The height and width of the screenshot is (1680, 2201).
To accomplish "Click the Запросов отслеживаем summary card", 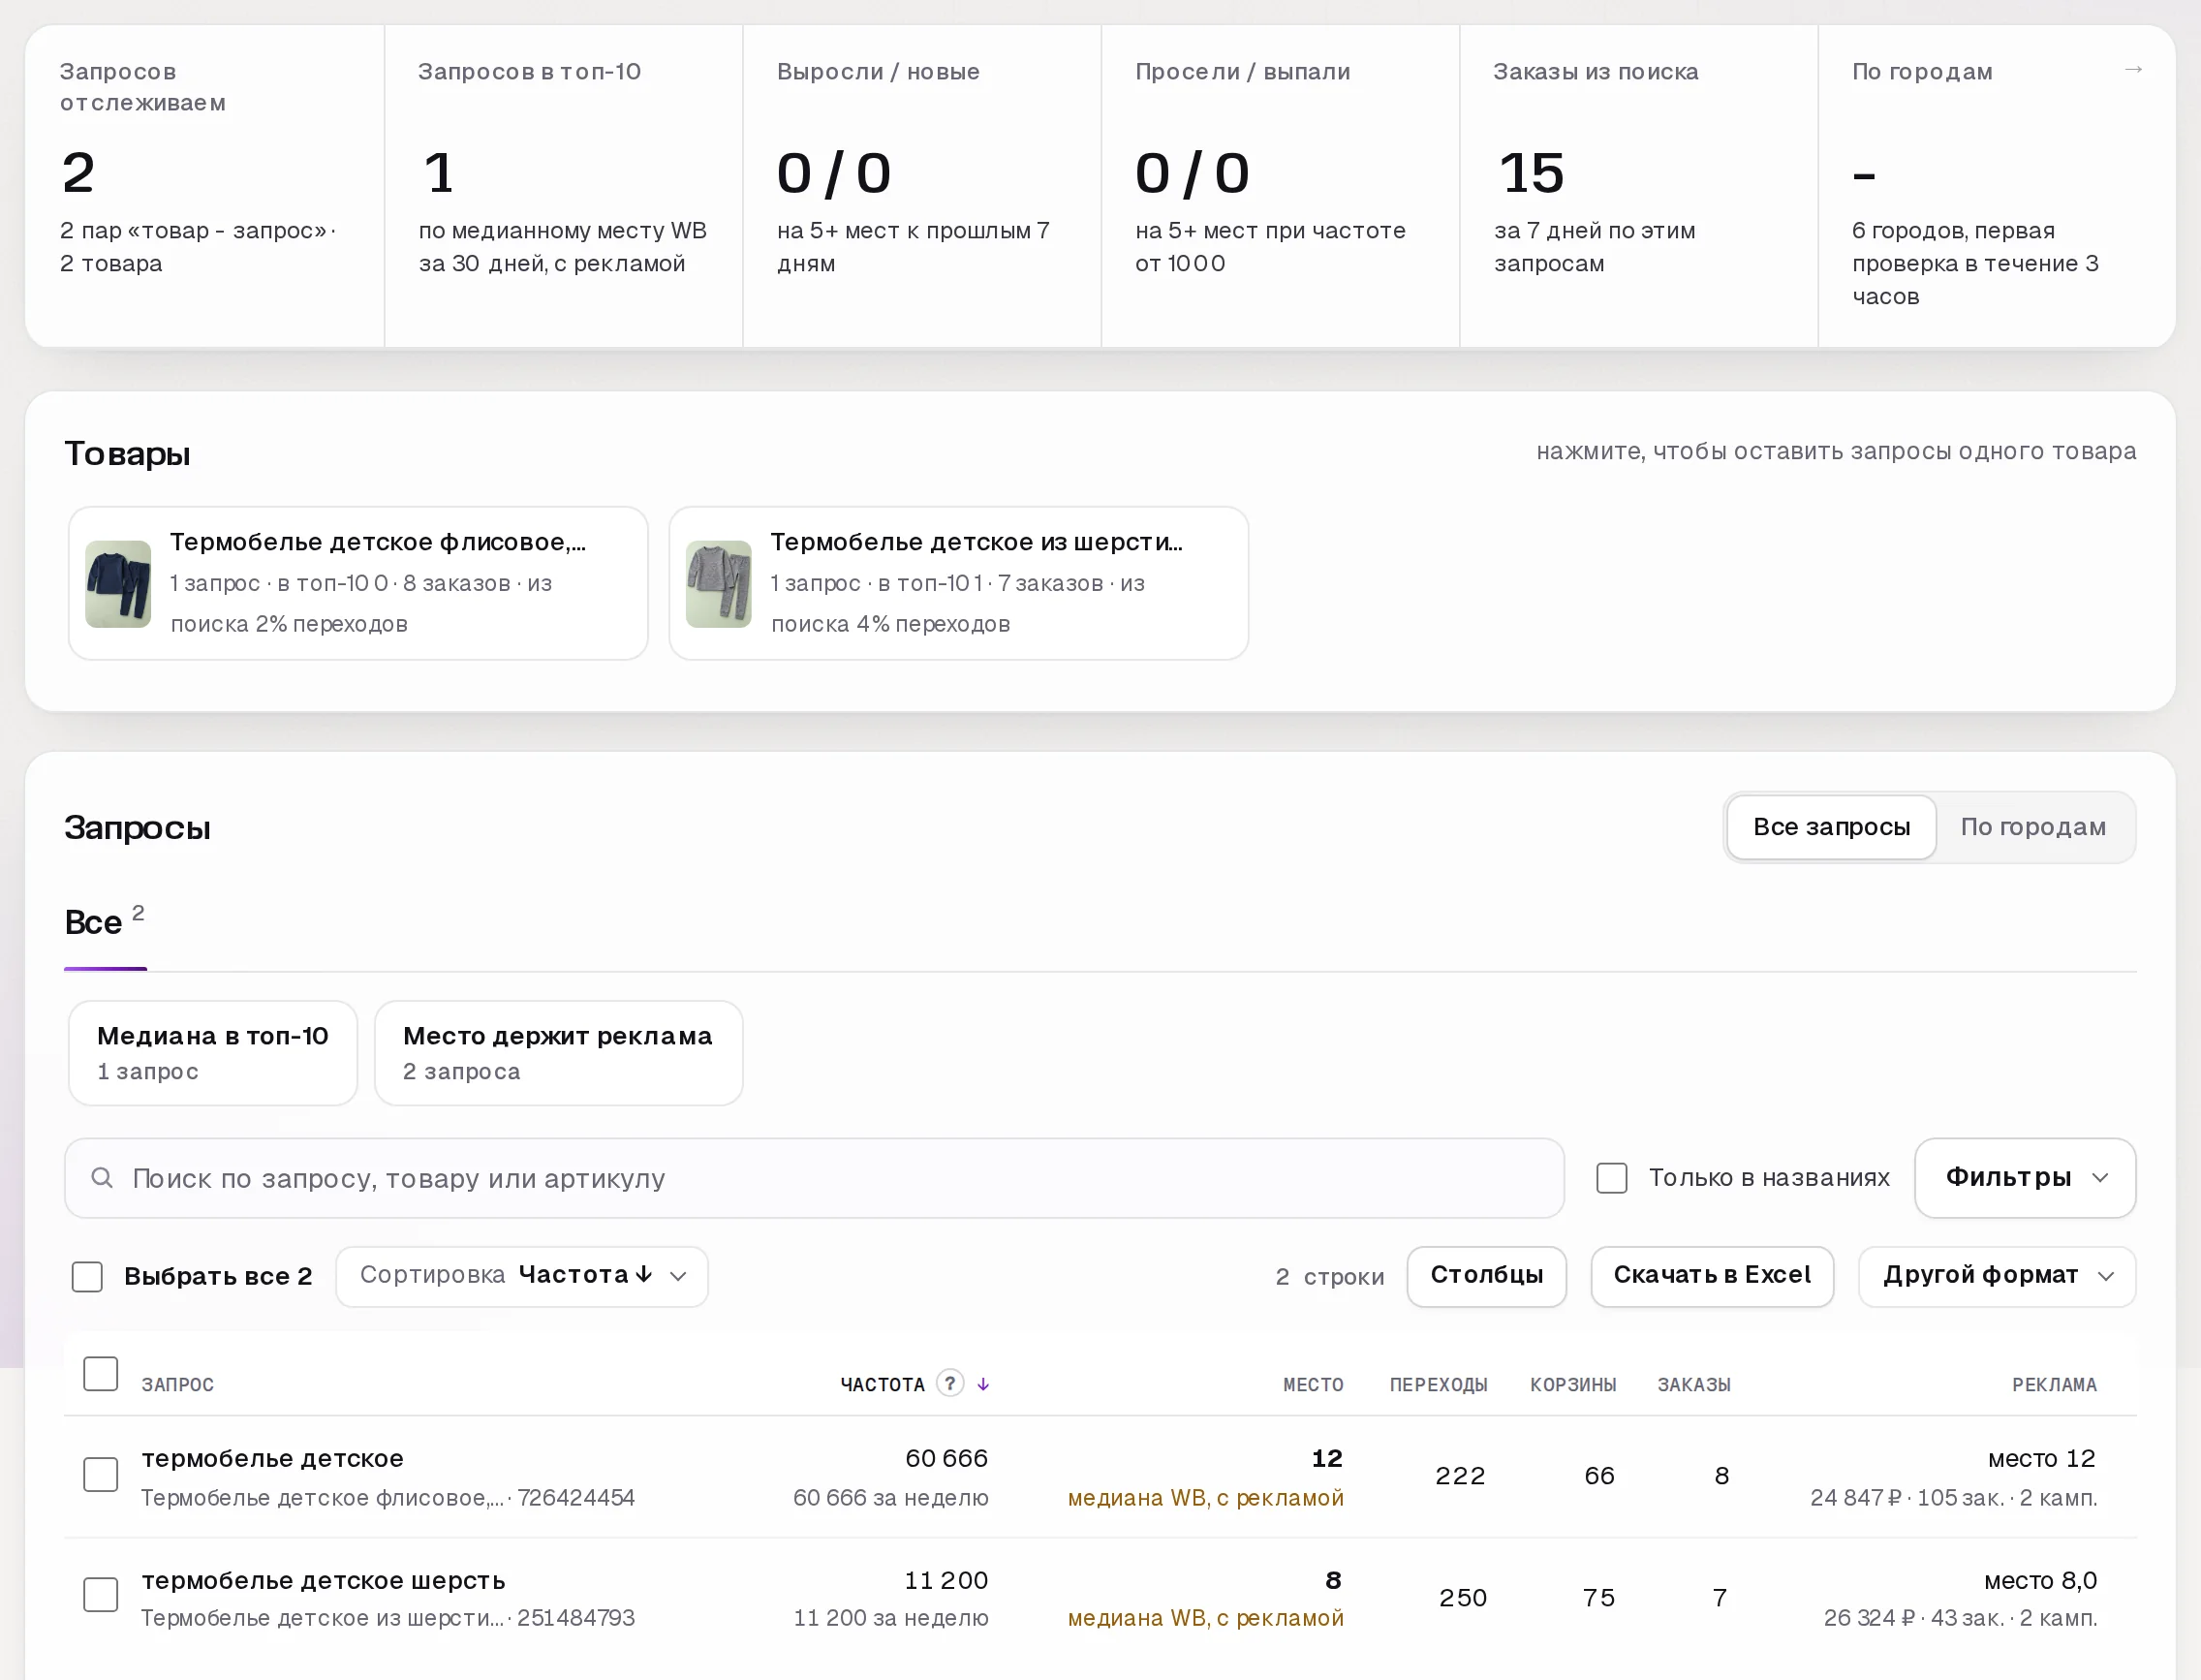I will point(204,186).
